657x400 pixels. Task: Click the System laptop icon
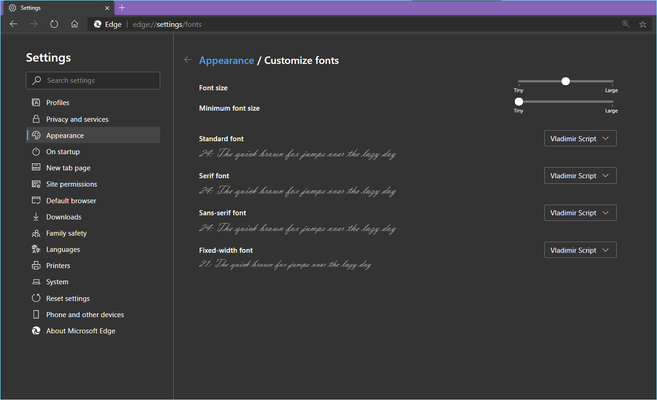coord(36,282)
